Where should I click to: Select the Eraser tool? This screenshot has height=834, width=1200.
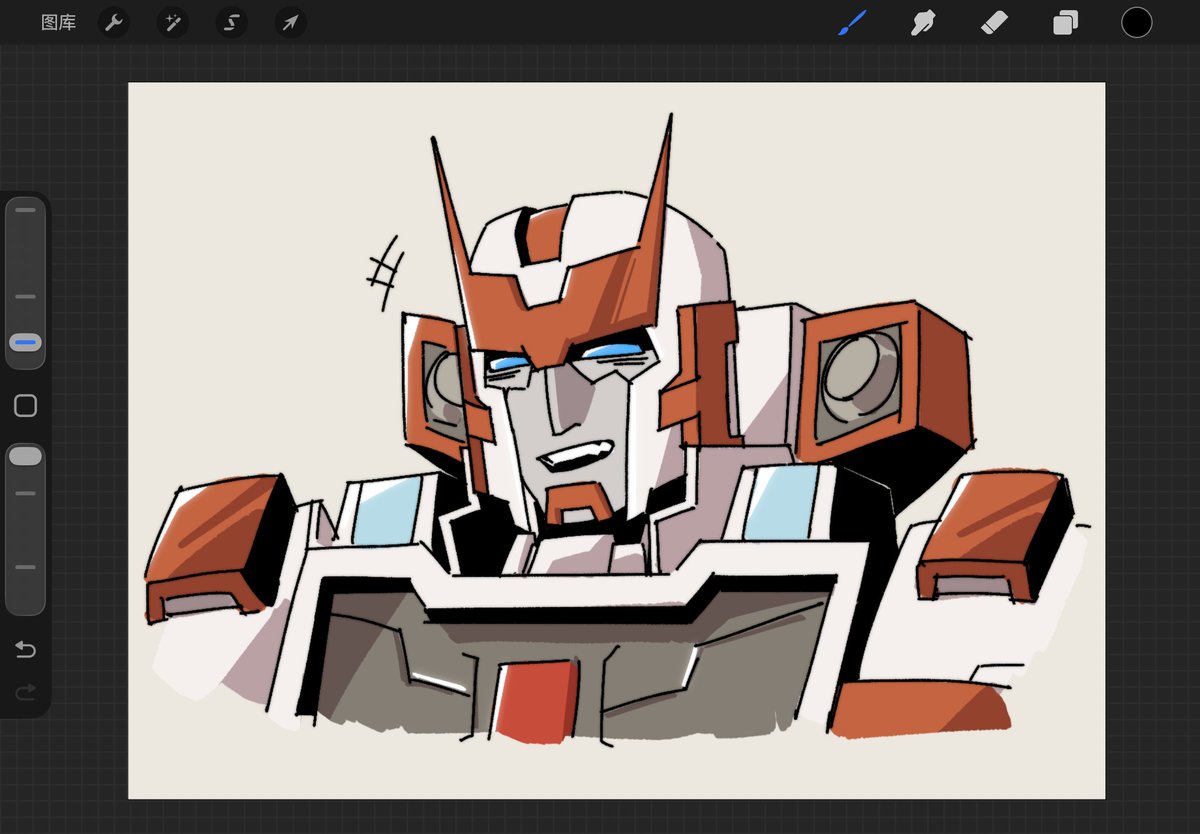tap(994, 22)
